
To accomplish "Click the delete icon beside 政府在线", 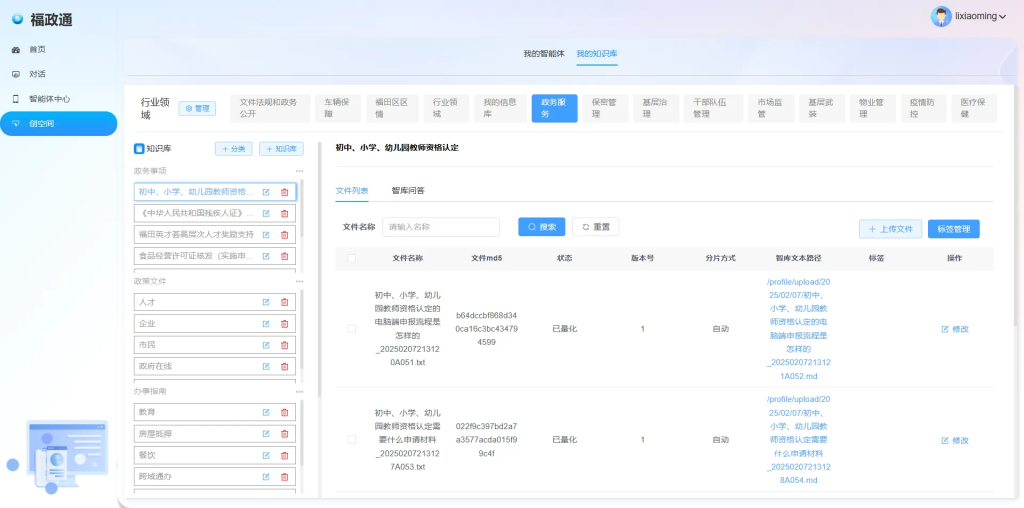I will click(284, 366).
